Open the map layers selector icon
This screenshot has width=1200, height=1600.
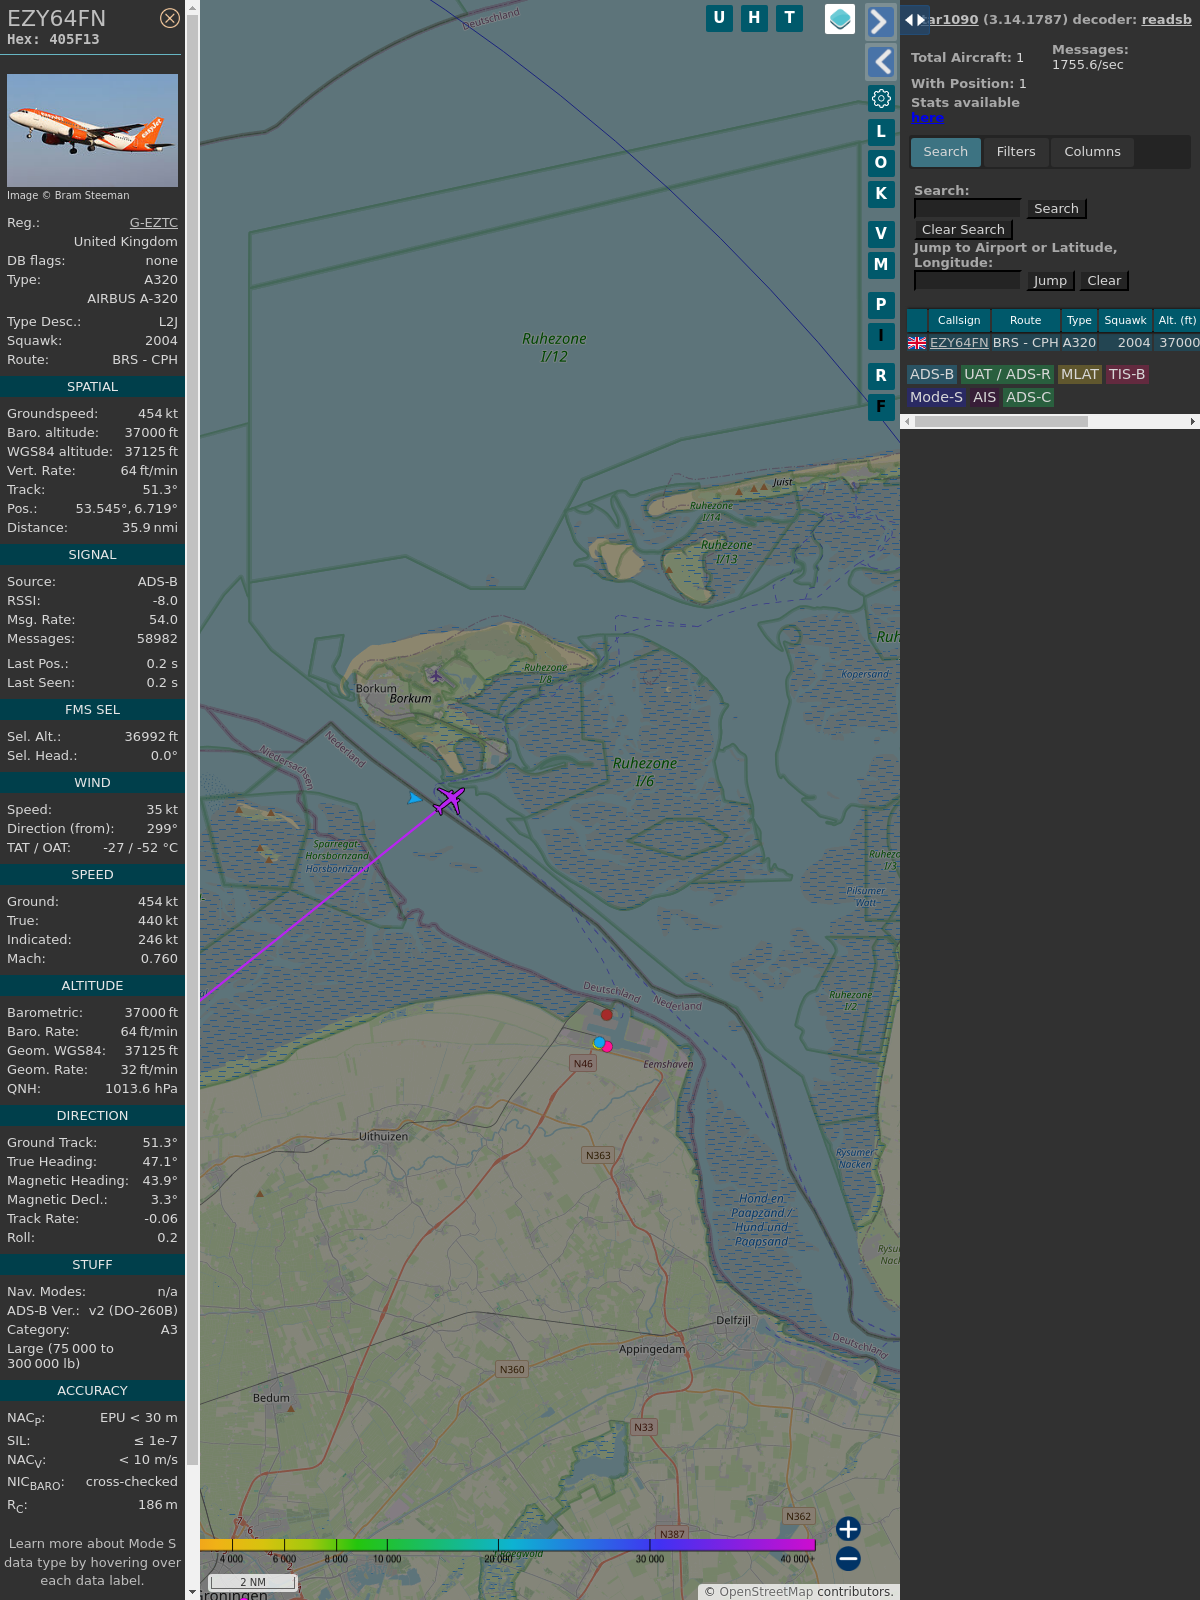tap(840, 18)
